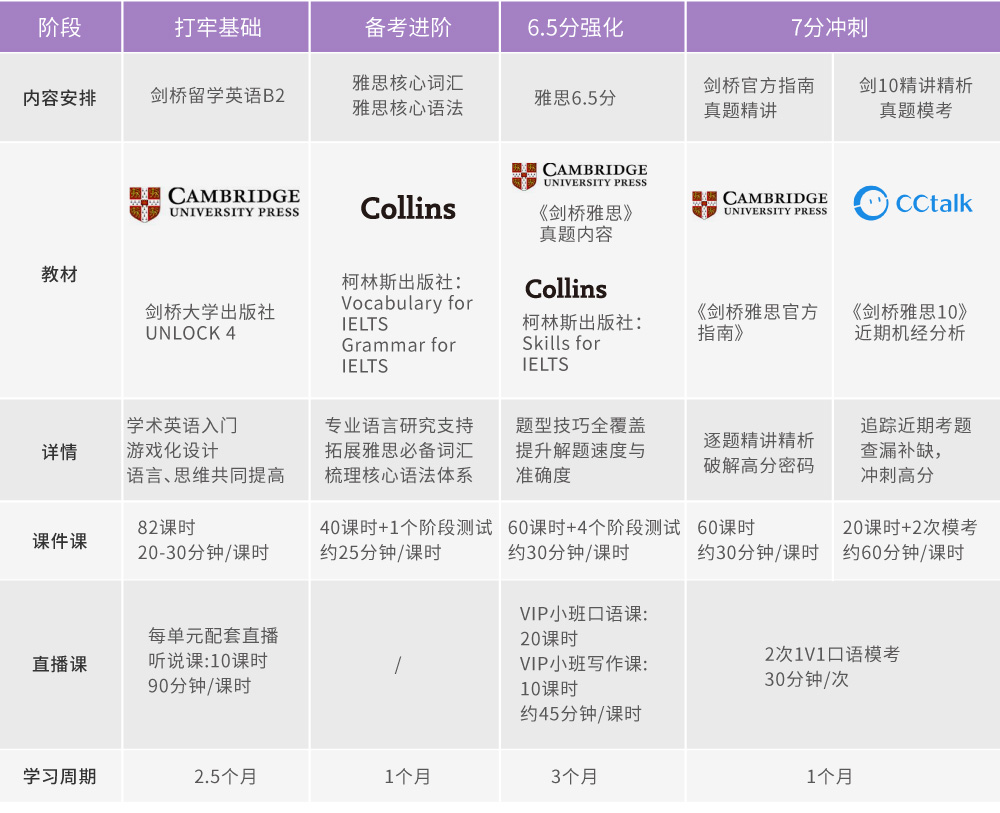This screenshot has height=813, width=1000.
Task: Click the Collins logo above Skills for IELTS
Action: pos(566,289)
